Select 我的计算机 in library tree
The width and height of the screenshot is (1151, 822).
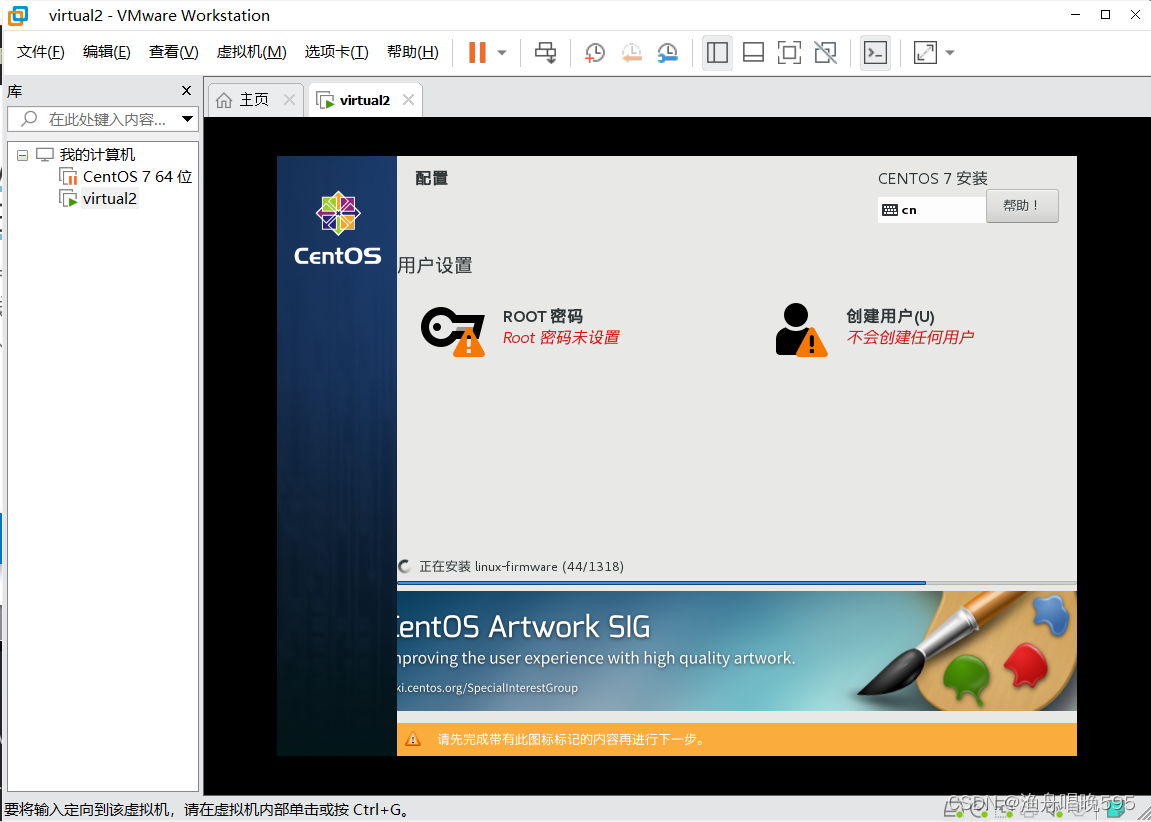point(97,155)
